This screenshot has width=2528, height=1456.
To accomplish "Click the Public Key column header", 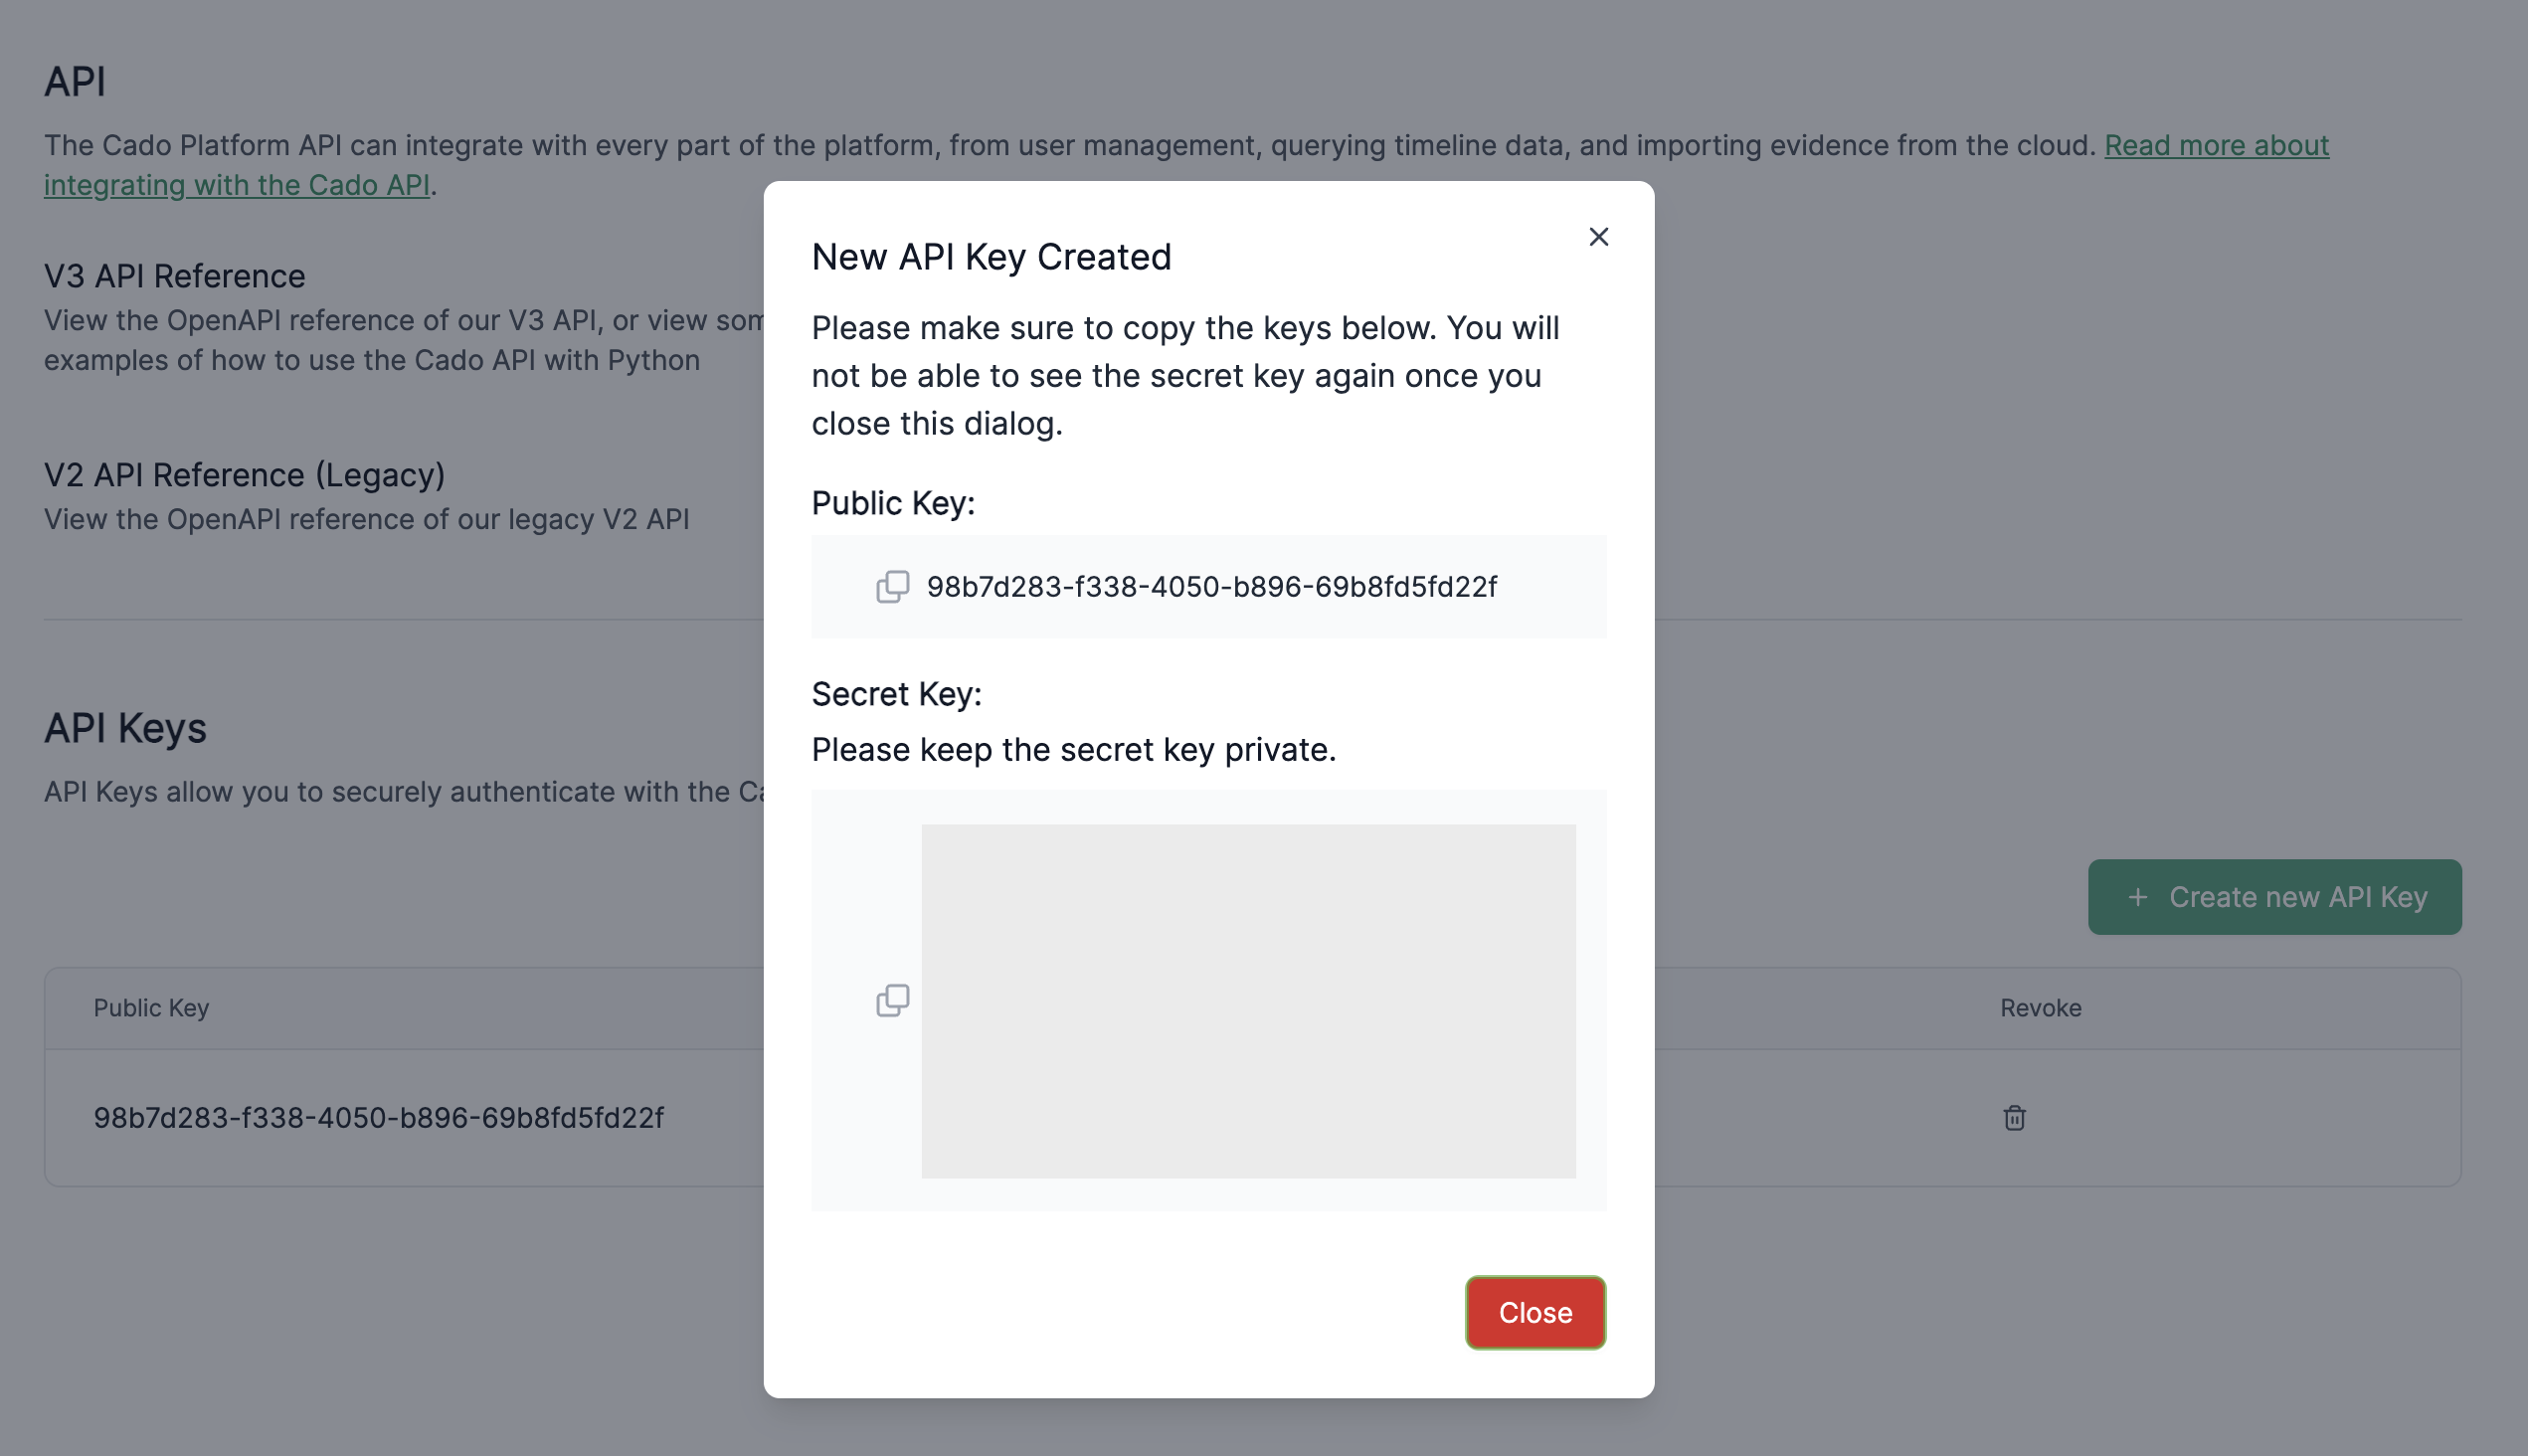I will point(151,1007).
